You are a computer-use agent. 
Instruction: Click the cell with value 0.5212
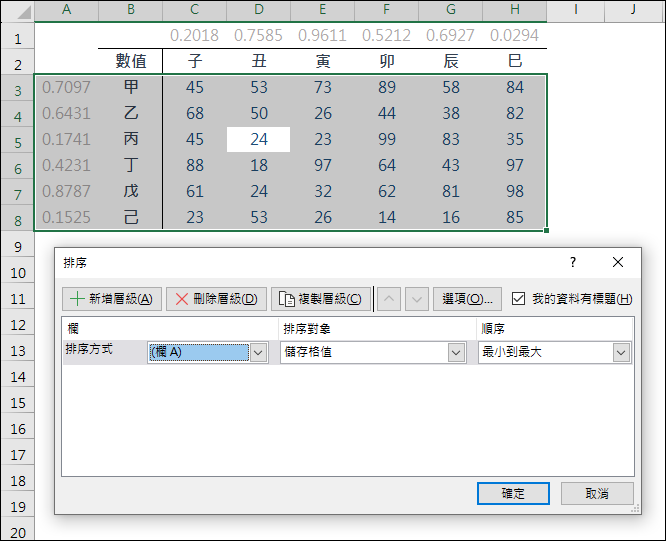coord(387,35)
